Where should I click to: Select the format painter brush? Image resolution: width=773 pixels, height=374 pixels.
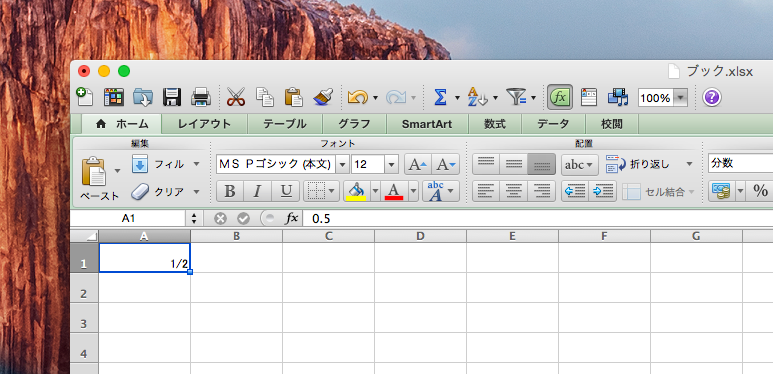point(323,97)
